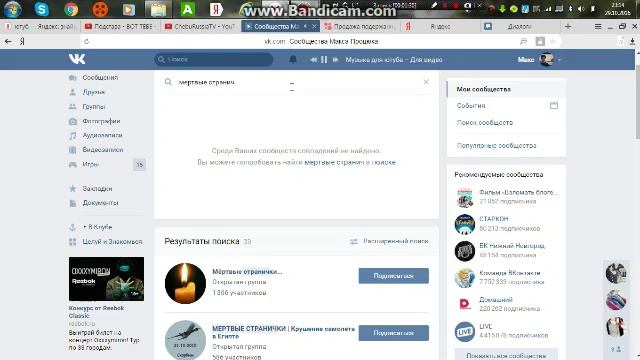
Task: Go back in the browser
Action: (x=8, y=41)
